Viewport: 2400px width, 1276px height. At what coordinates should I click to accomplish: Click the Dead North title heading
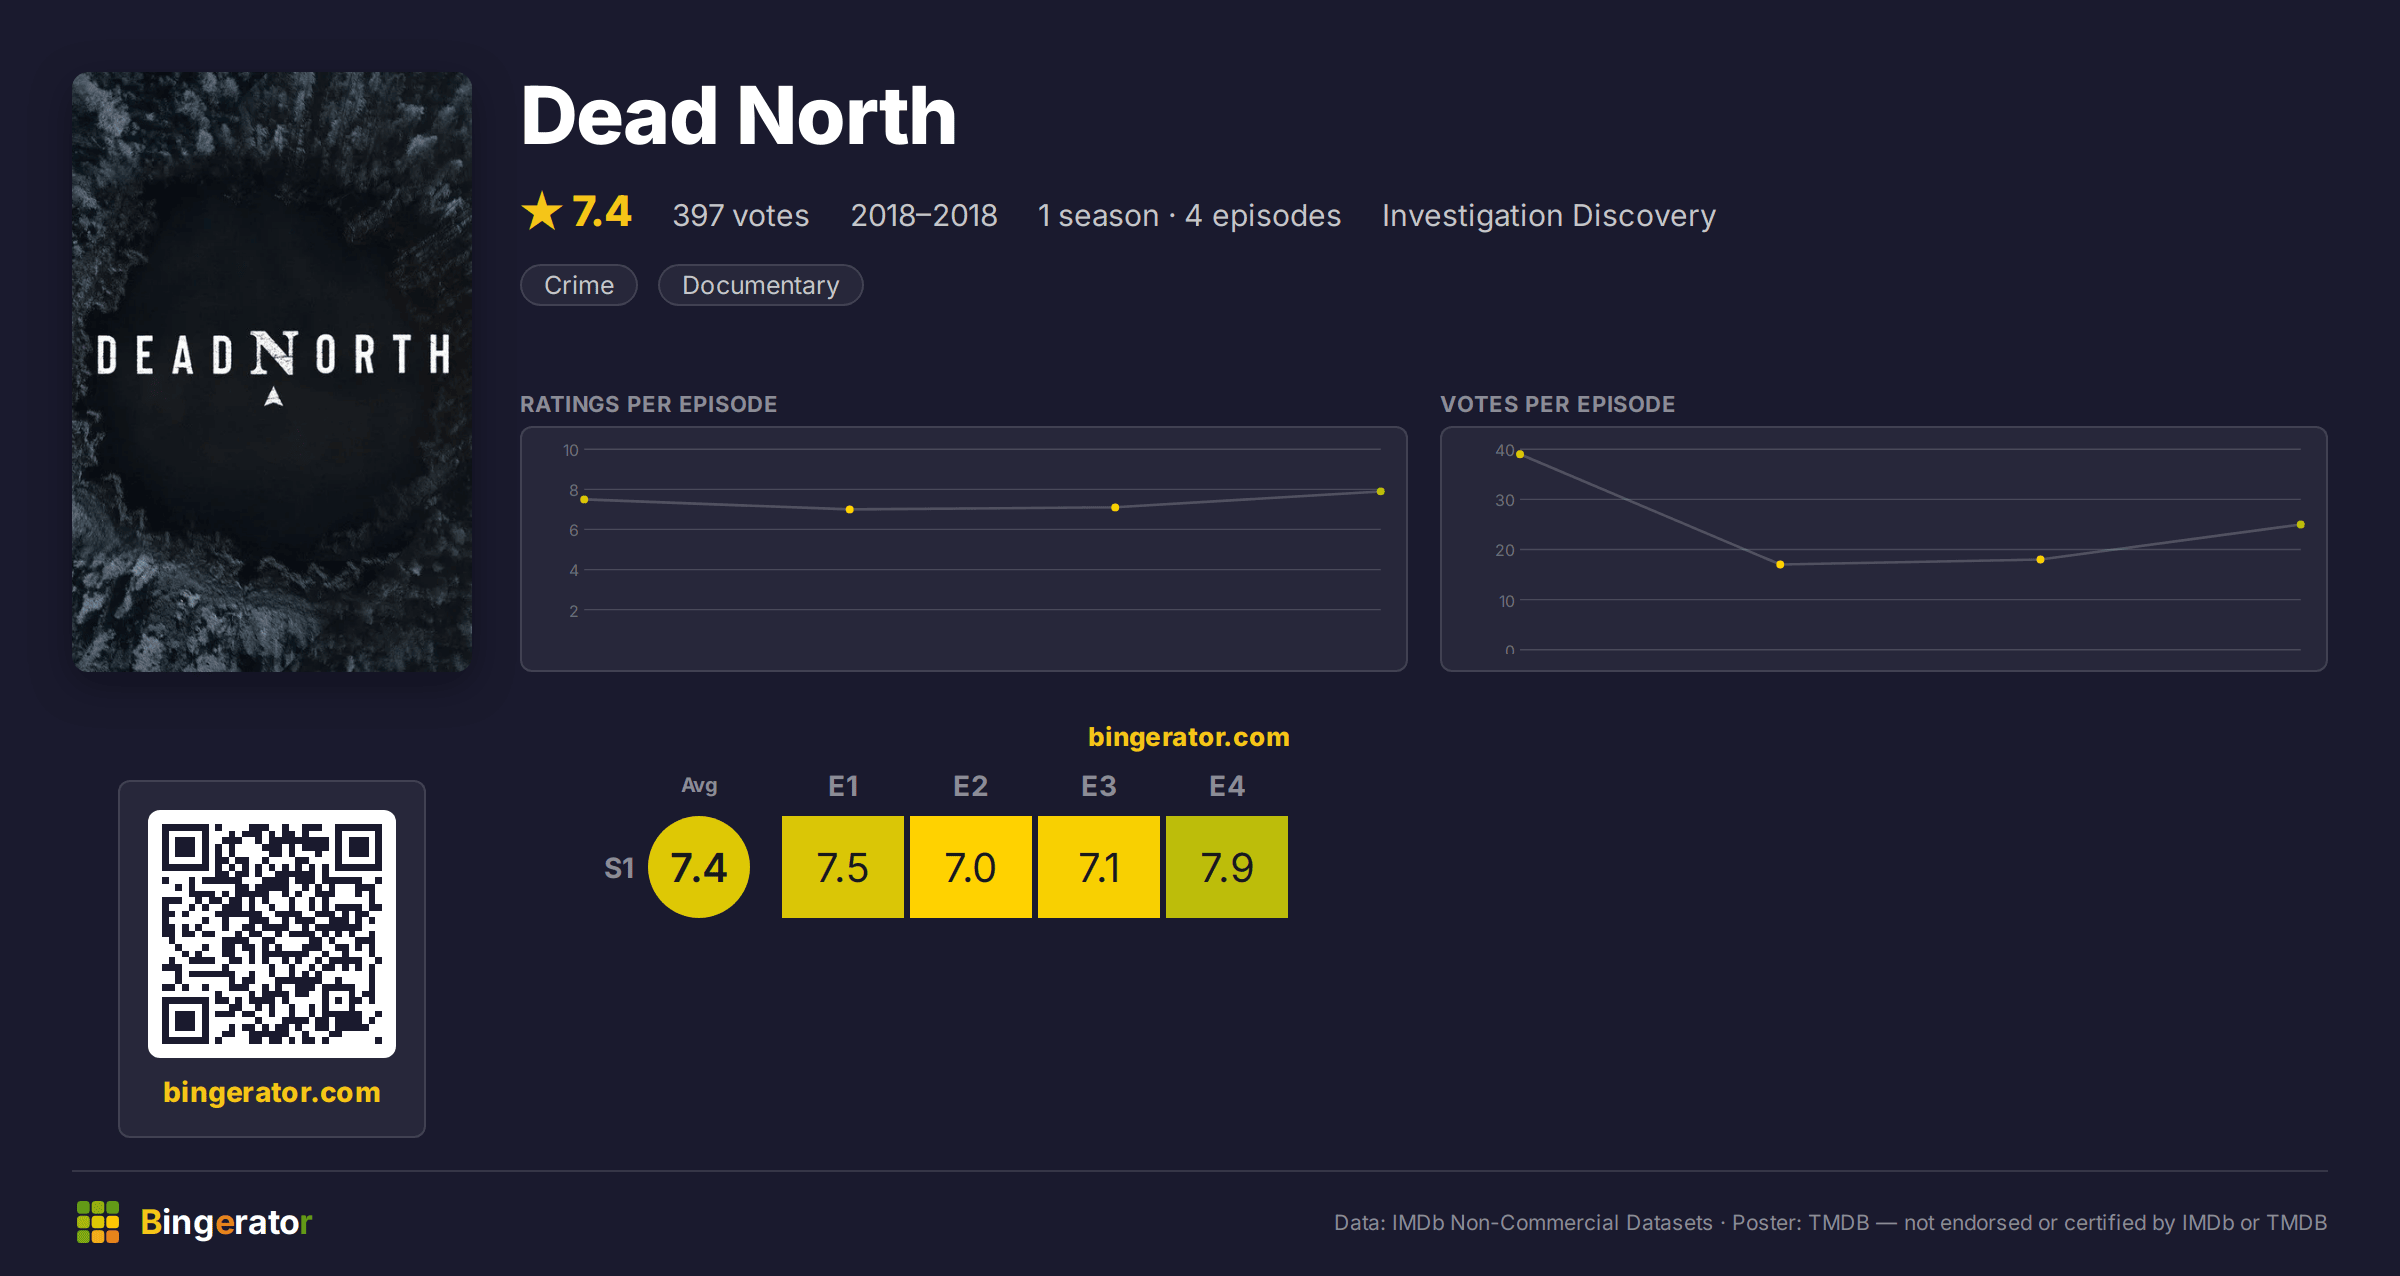739,116
